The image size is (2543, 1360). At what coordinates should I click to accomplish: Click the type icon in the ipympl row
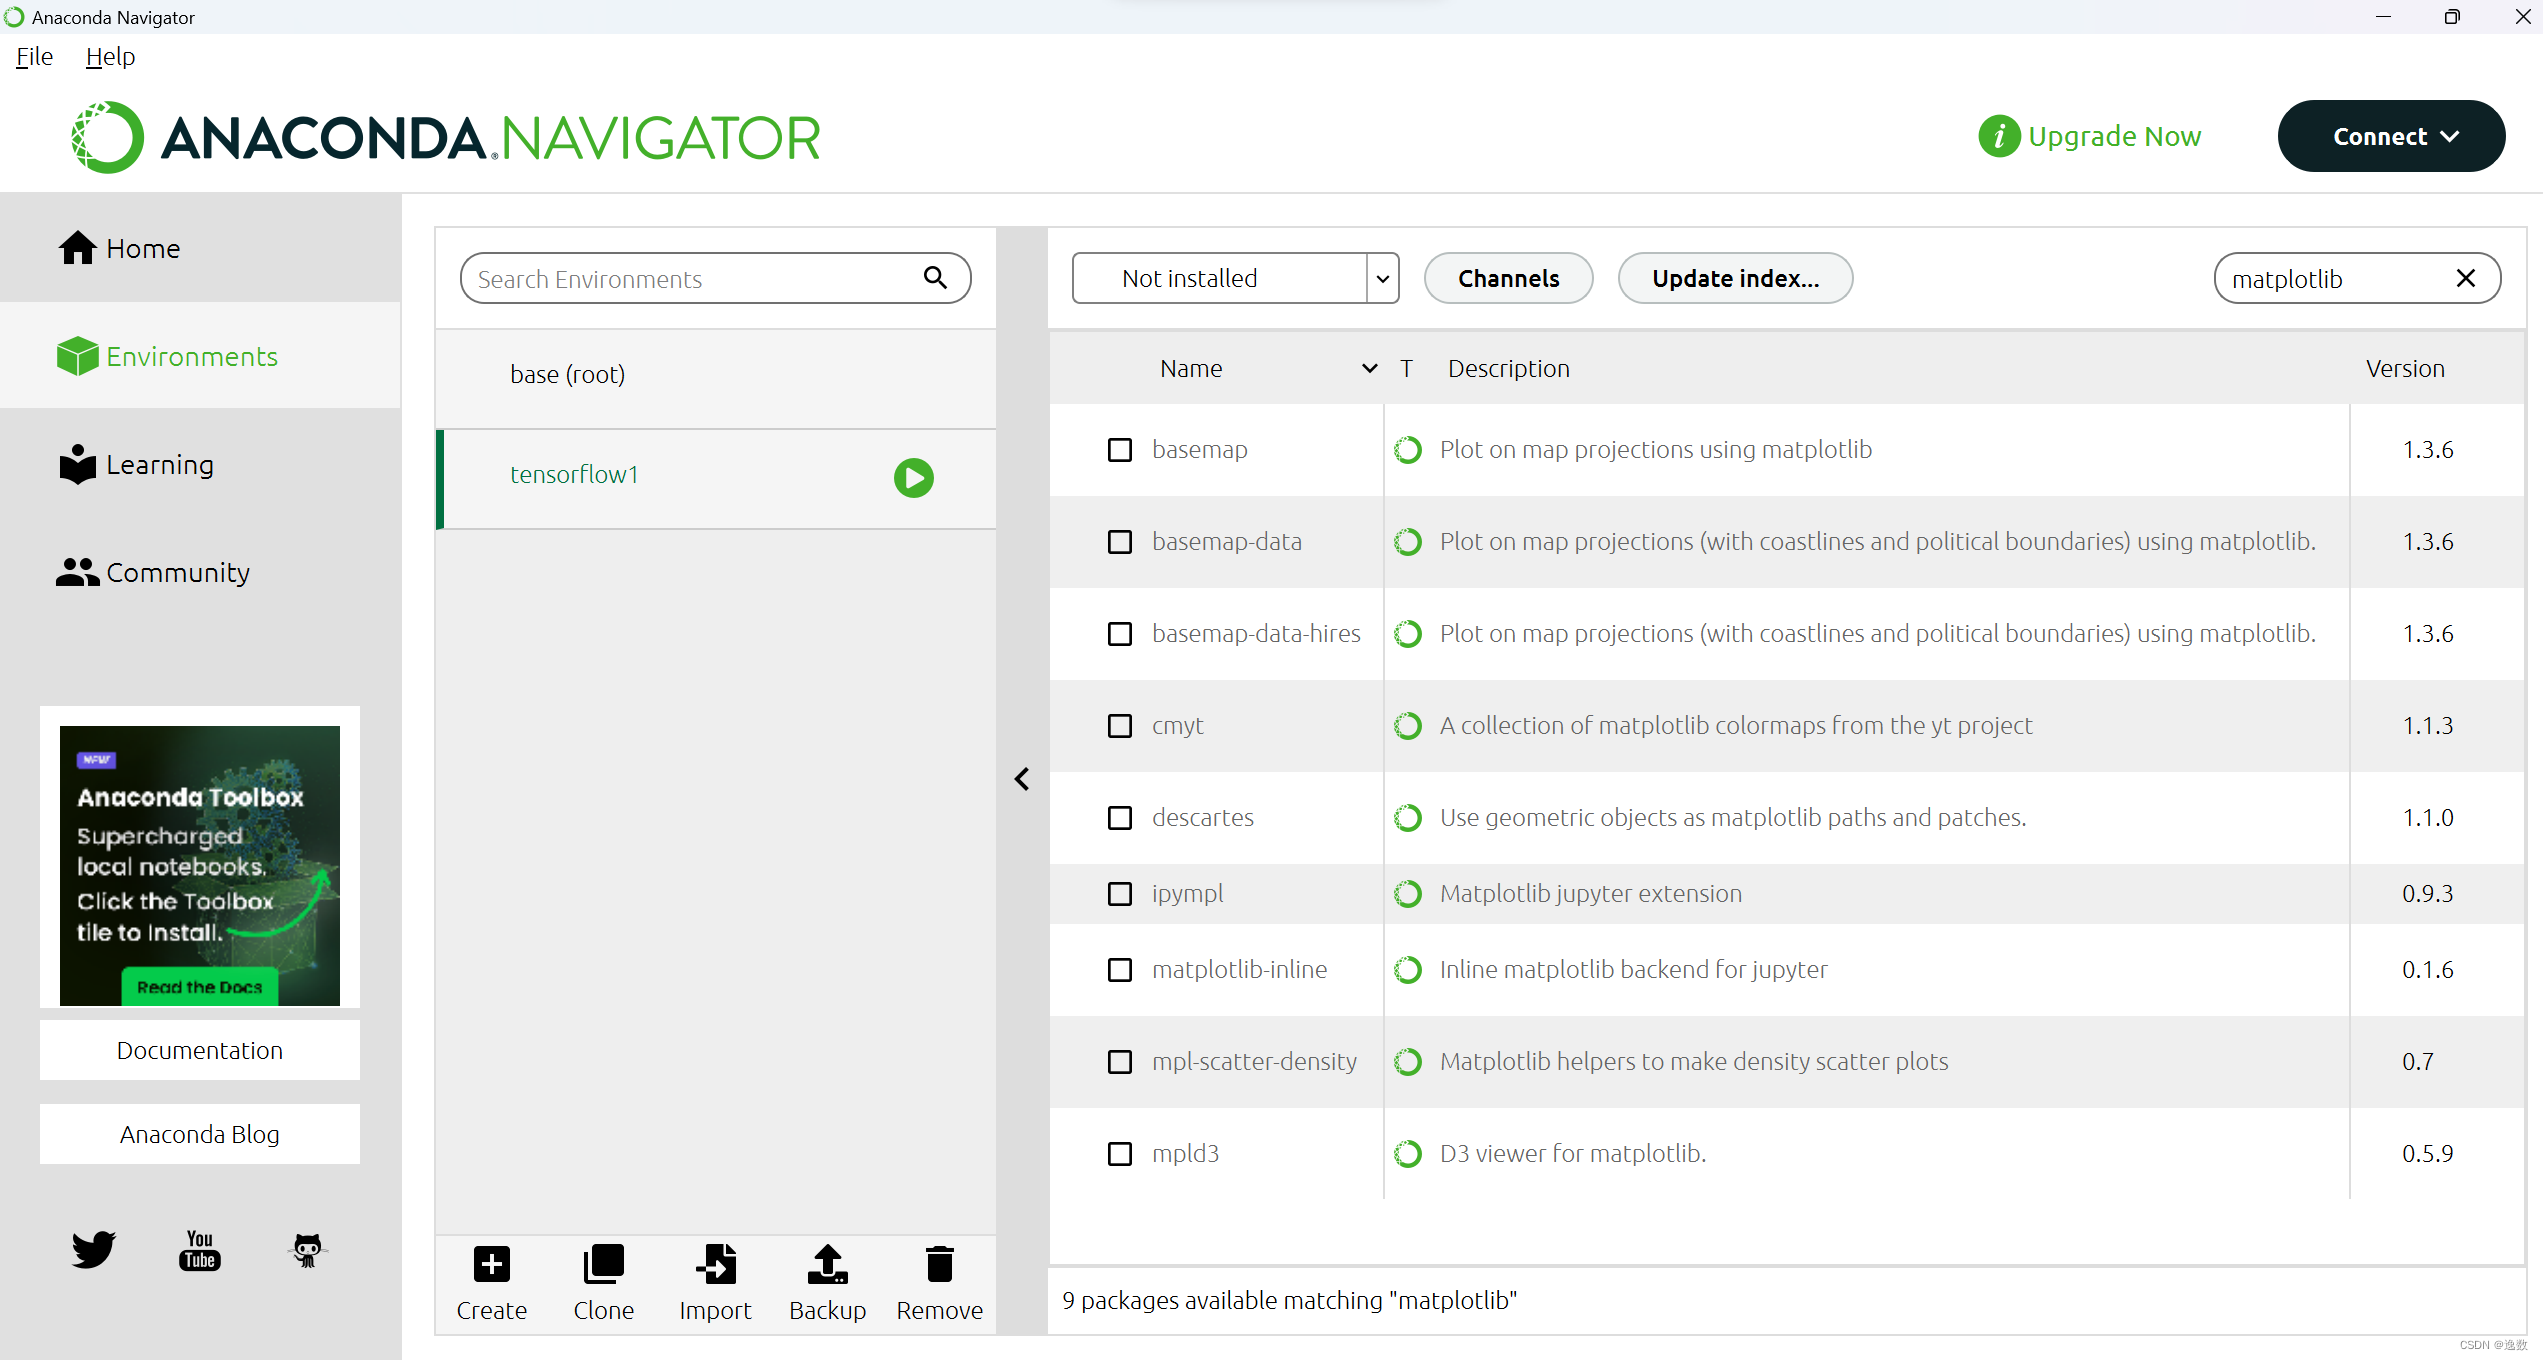pyautogui.click(x=1407, y=894)
